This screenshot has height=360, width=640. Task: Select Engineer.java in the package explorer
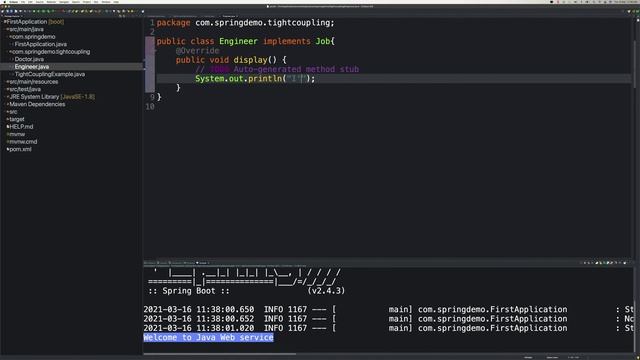click(31, 67)
